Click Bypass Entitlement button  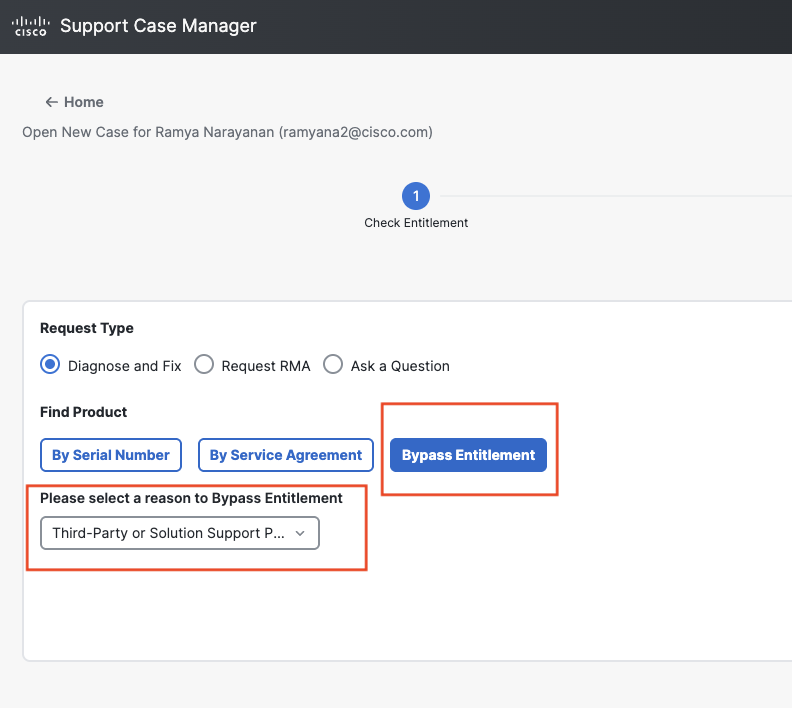tap(468, 455)
